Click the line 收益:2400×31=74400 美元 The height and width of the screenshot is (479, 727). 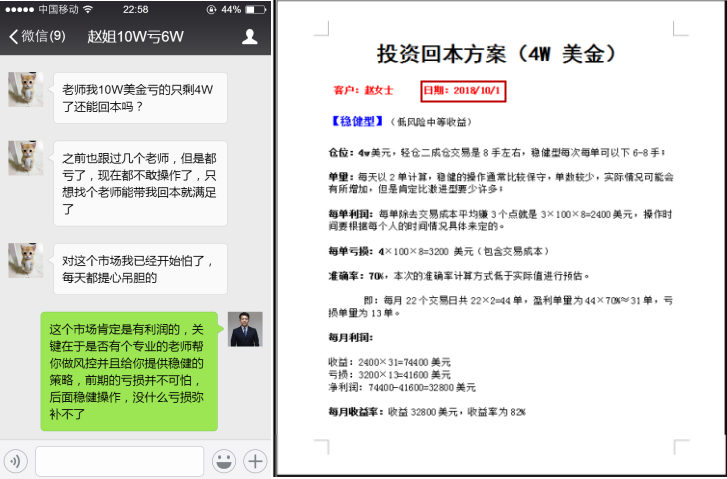[x=389, y=362]
